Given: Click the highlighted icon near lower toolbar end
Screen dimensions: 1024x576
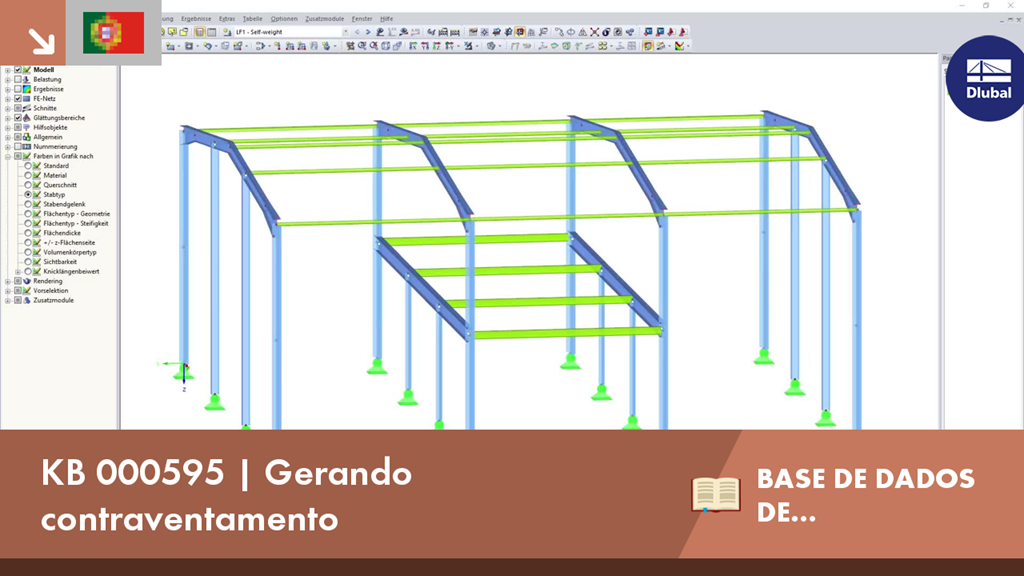Looking at the screenshot, I should 647,46.
